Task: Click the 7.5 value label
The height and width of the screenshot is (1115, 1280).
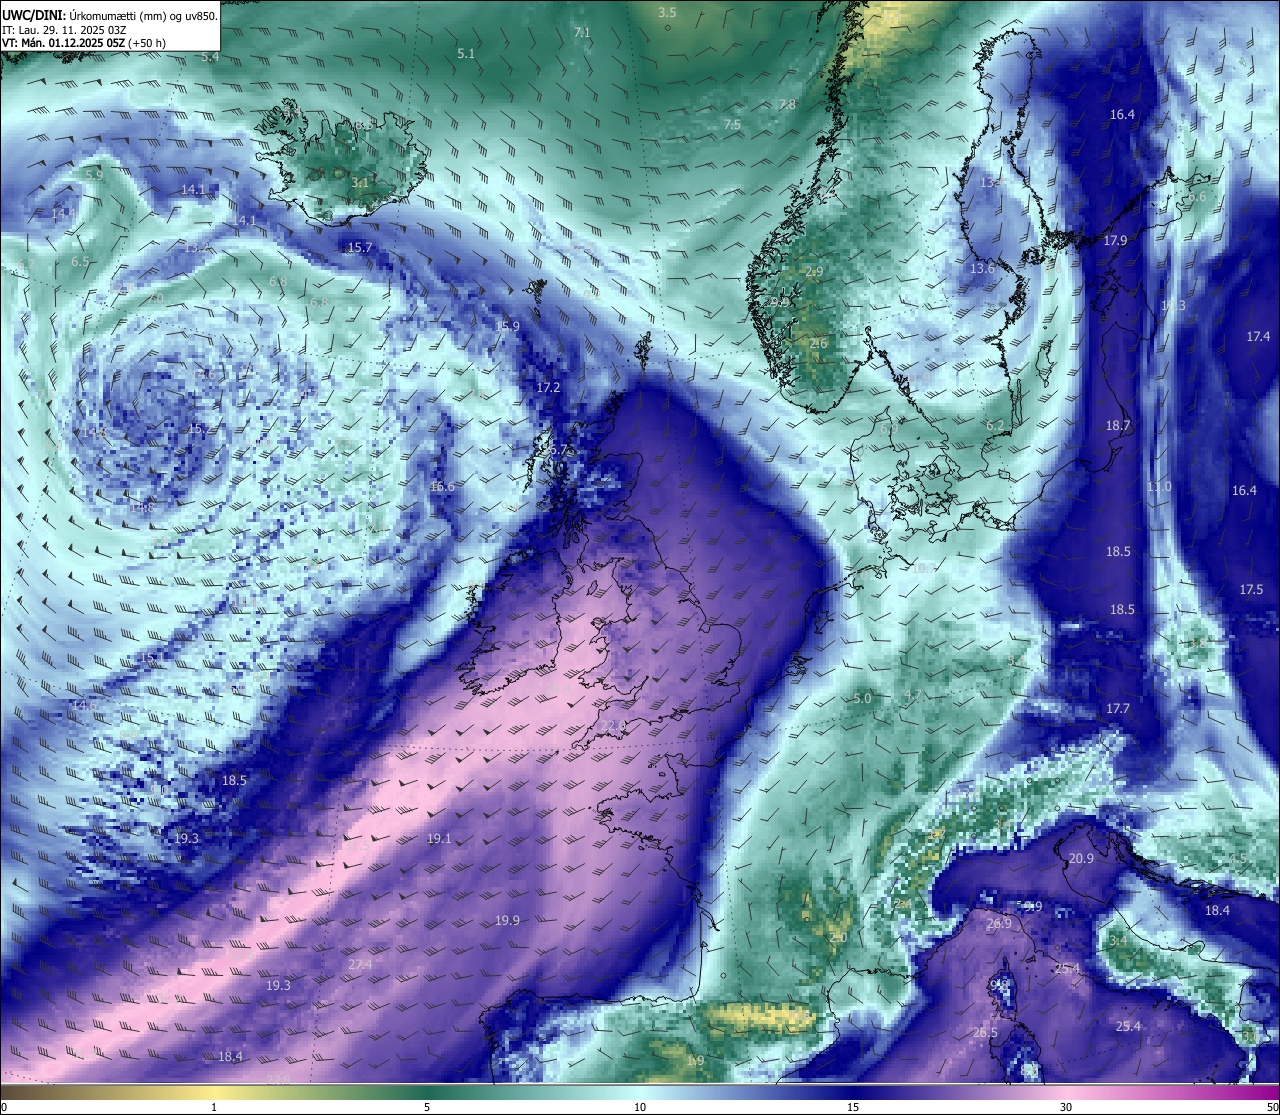Action: pos(732,124)
